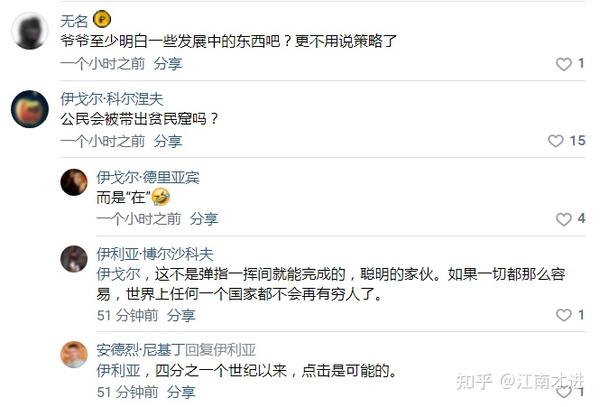Open 伊利亚·博尔沙科夫 username link
600x407 pixels.
point(155,254)
